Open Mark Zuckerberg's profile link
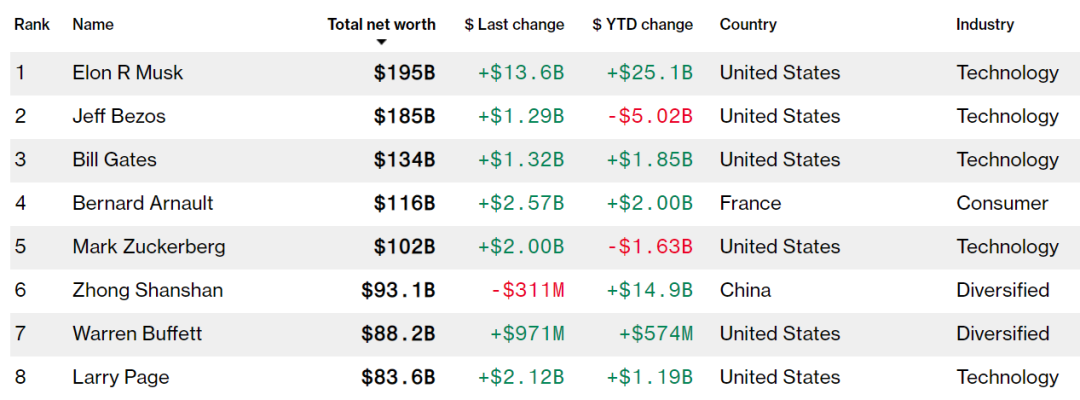The image size is (1080, 400). coord(149,247)
